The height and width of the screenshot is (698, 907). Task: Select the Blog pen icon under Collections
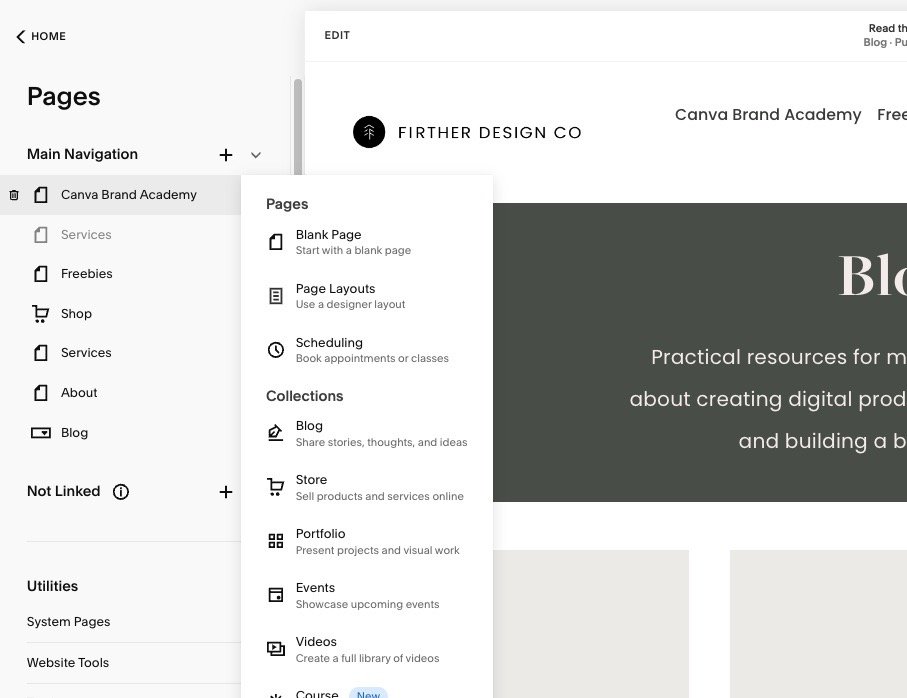tap(275, 433)
